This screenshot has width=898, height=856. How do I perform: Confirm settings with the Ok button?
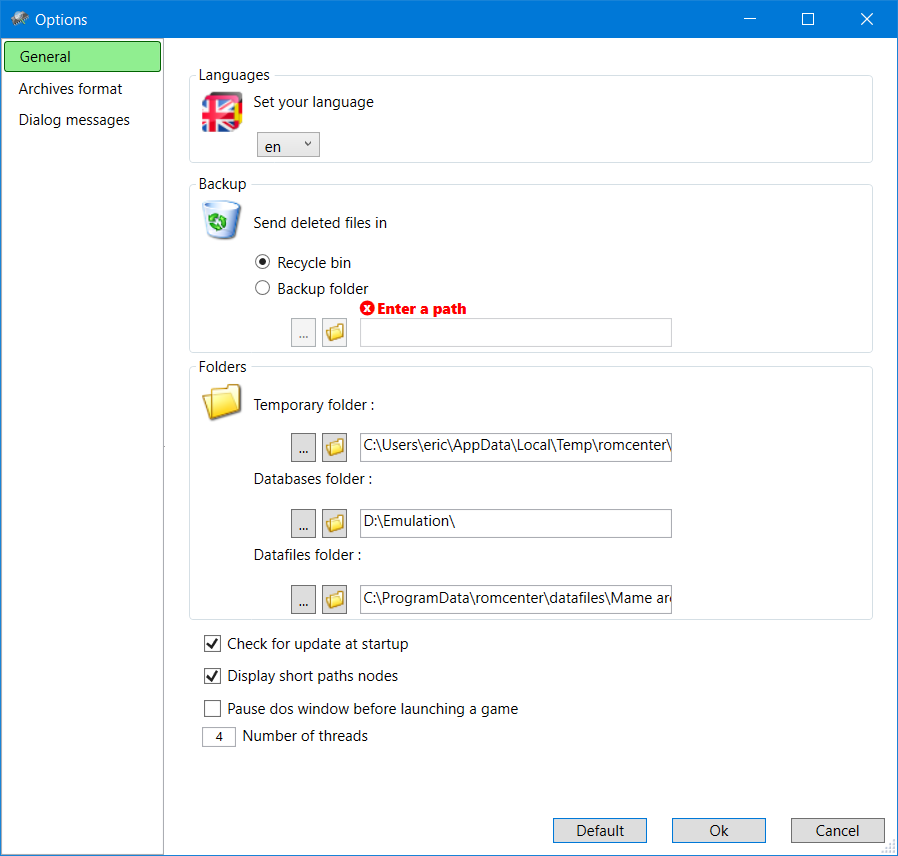(x=718, y=830)
